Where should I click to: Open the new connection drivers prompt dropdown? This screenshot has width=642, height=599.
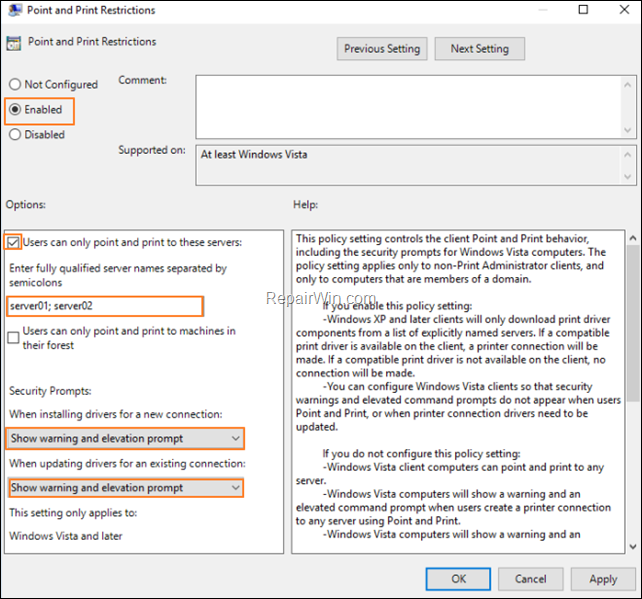click(x=125, y=439)
